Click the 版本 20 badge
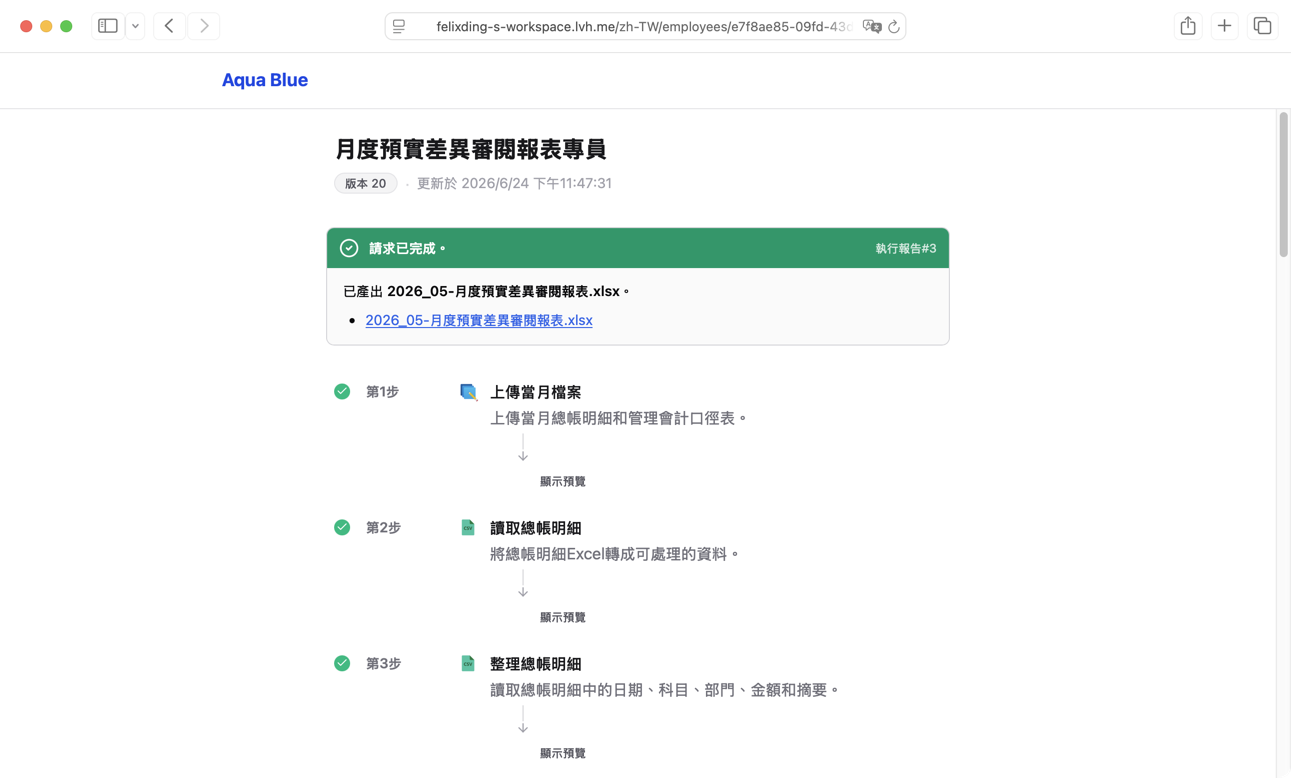Viewport: 1291px width, 778px height. (365, 183)
